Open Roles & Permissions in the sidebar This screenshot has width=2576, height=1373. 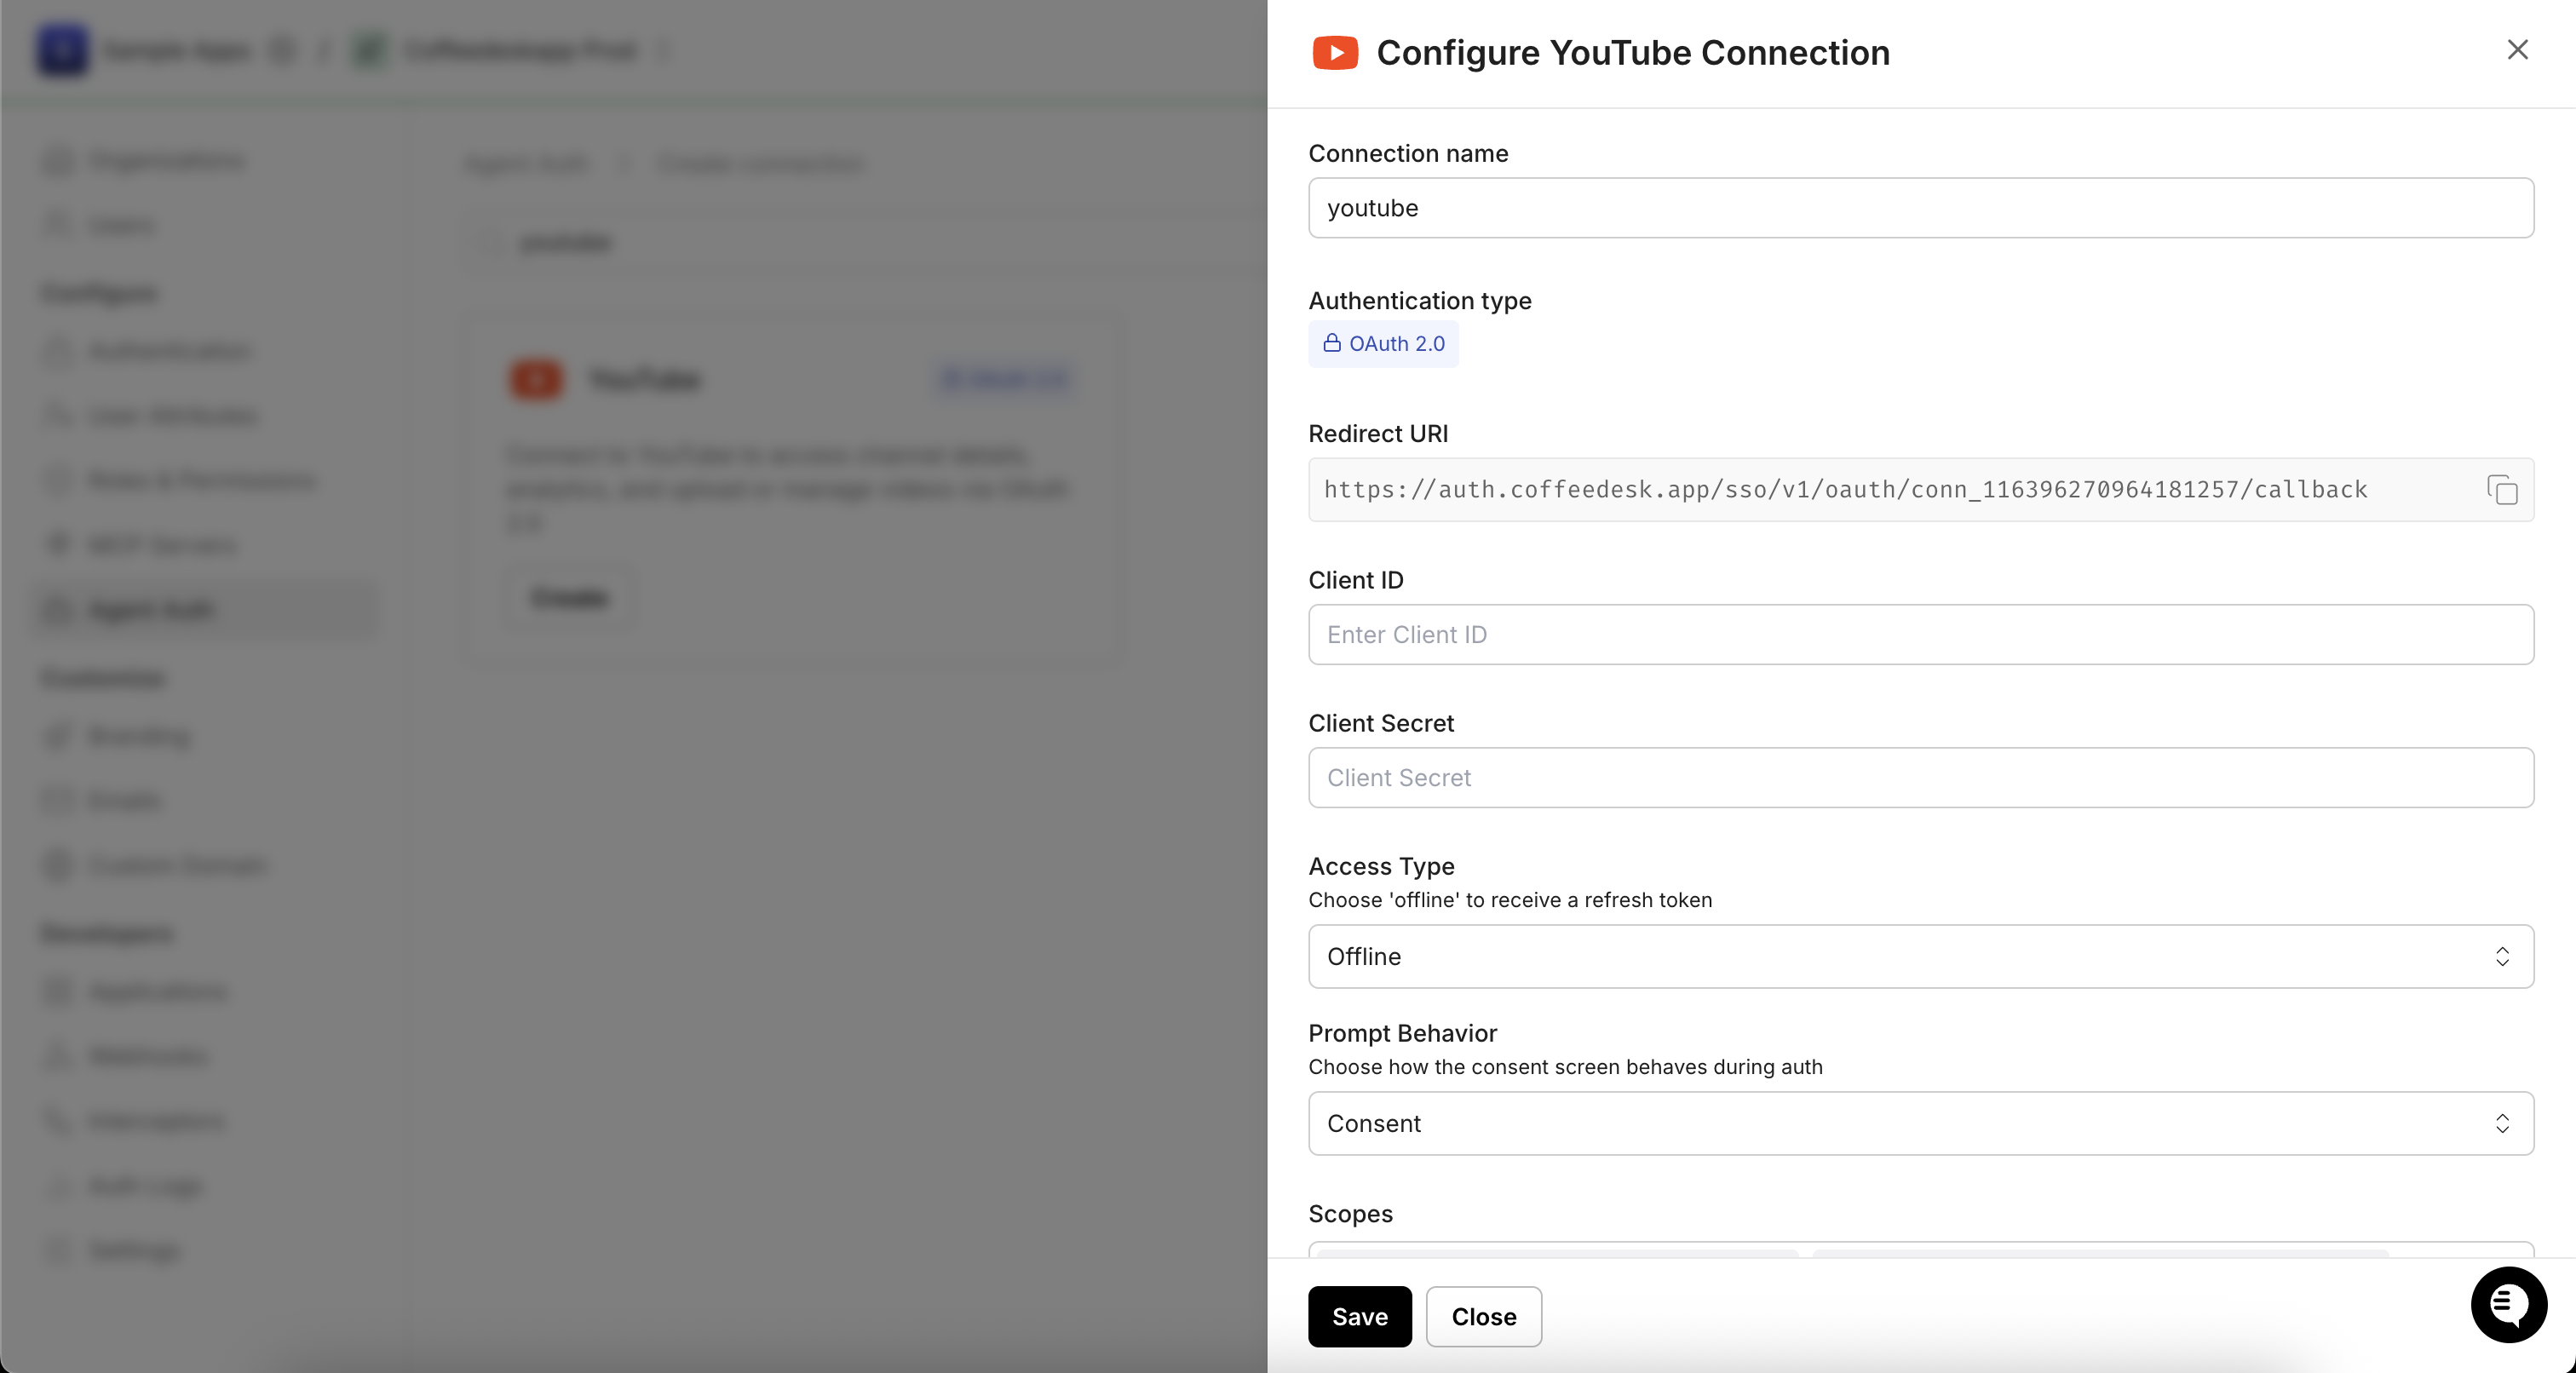(x=203, y=480)
